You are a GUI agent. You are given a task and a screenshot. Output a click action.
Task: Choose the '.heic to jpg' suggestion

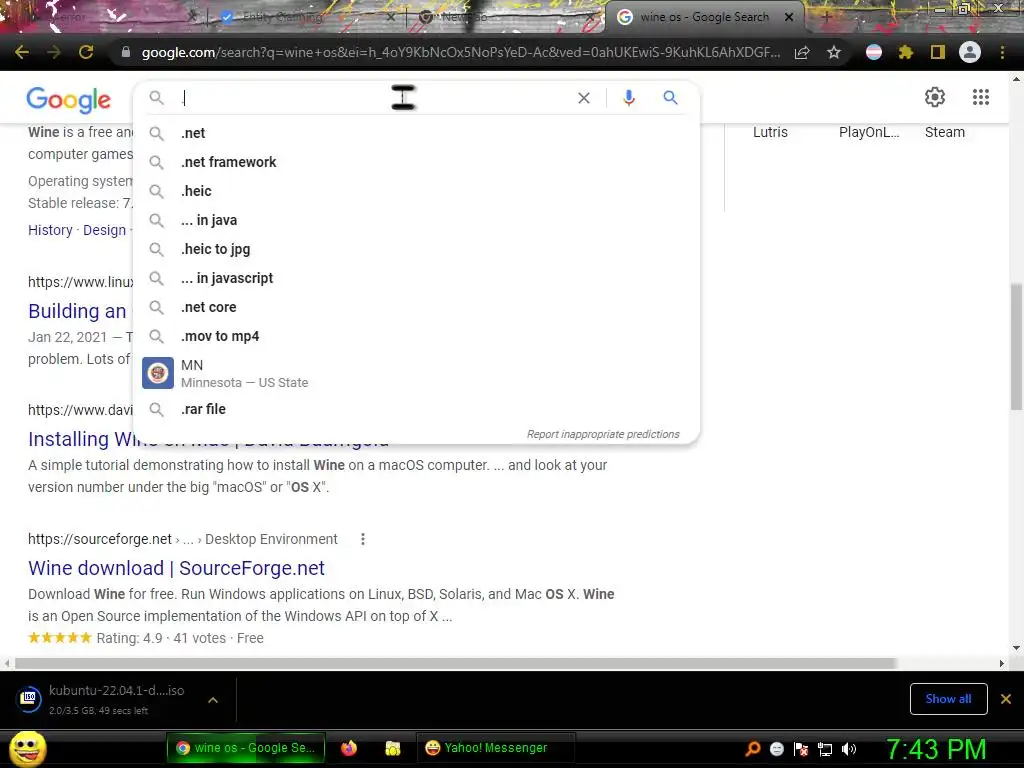click(x=416, y=249)
